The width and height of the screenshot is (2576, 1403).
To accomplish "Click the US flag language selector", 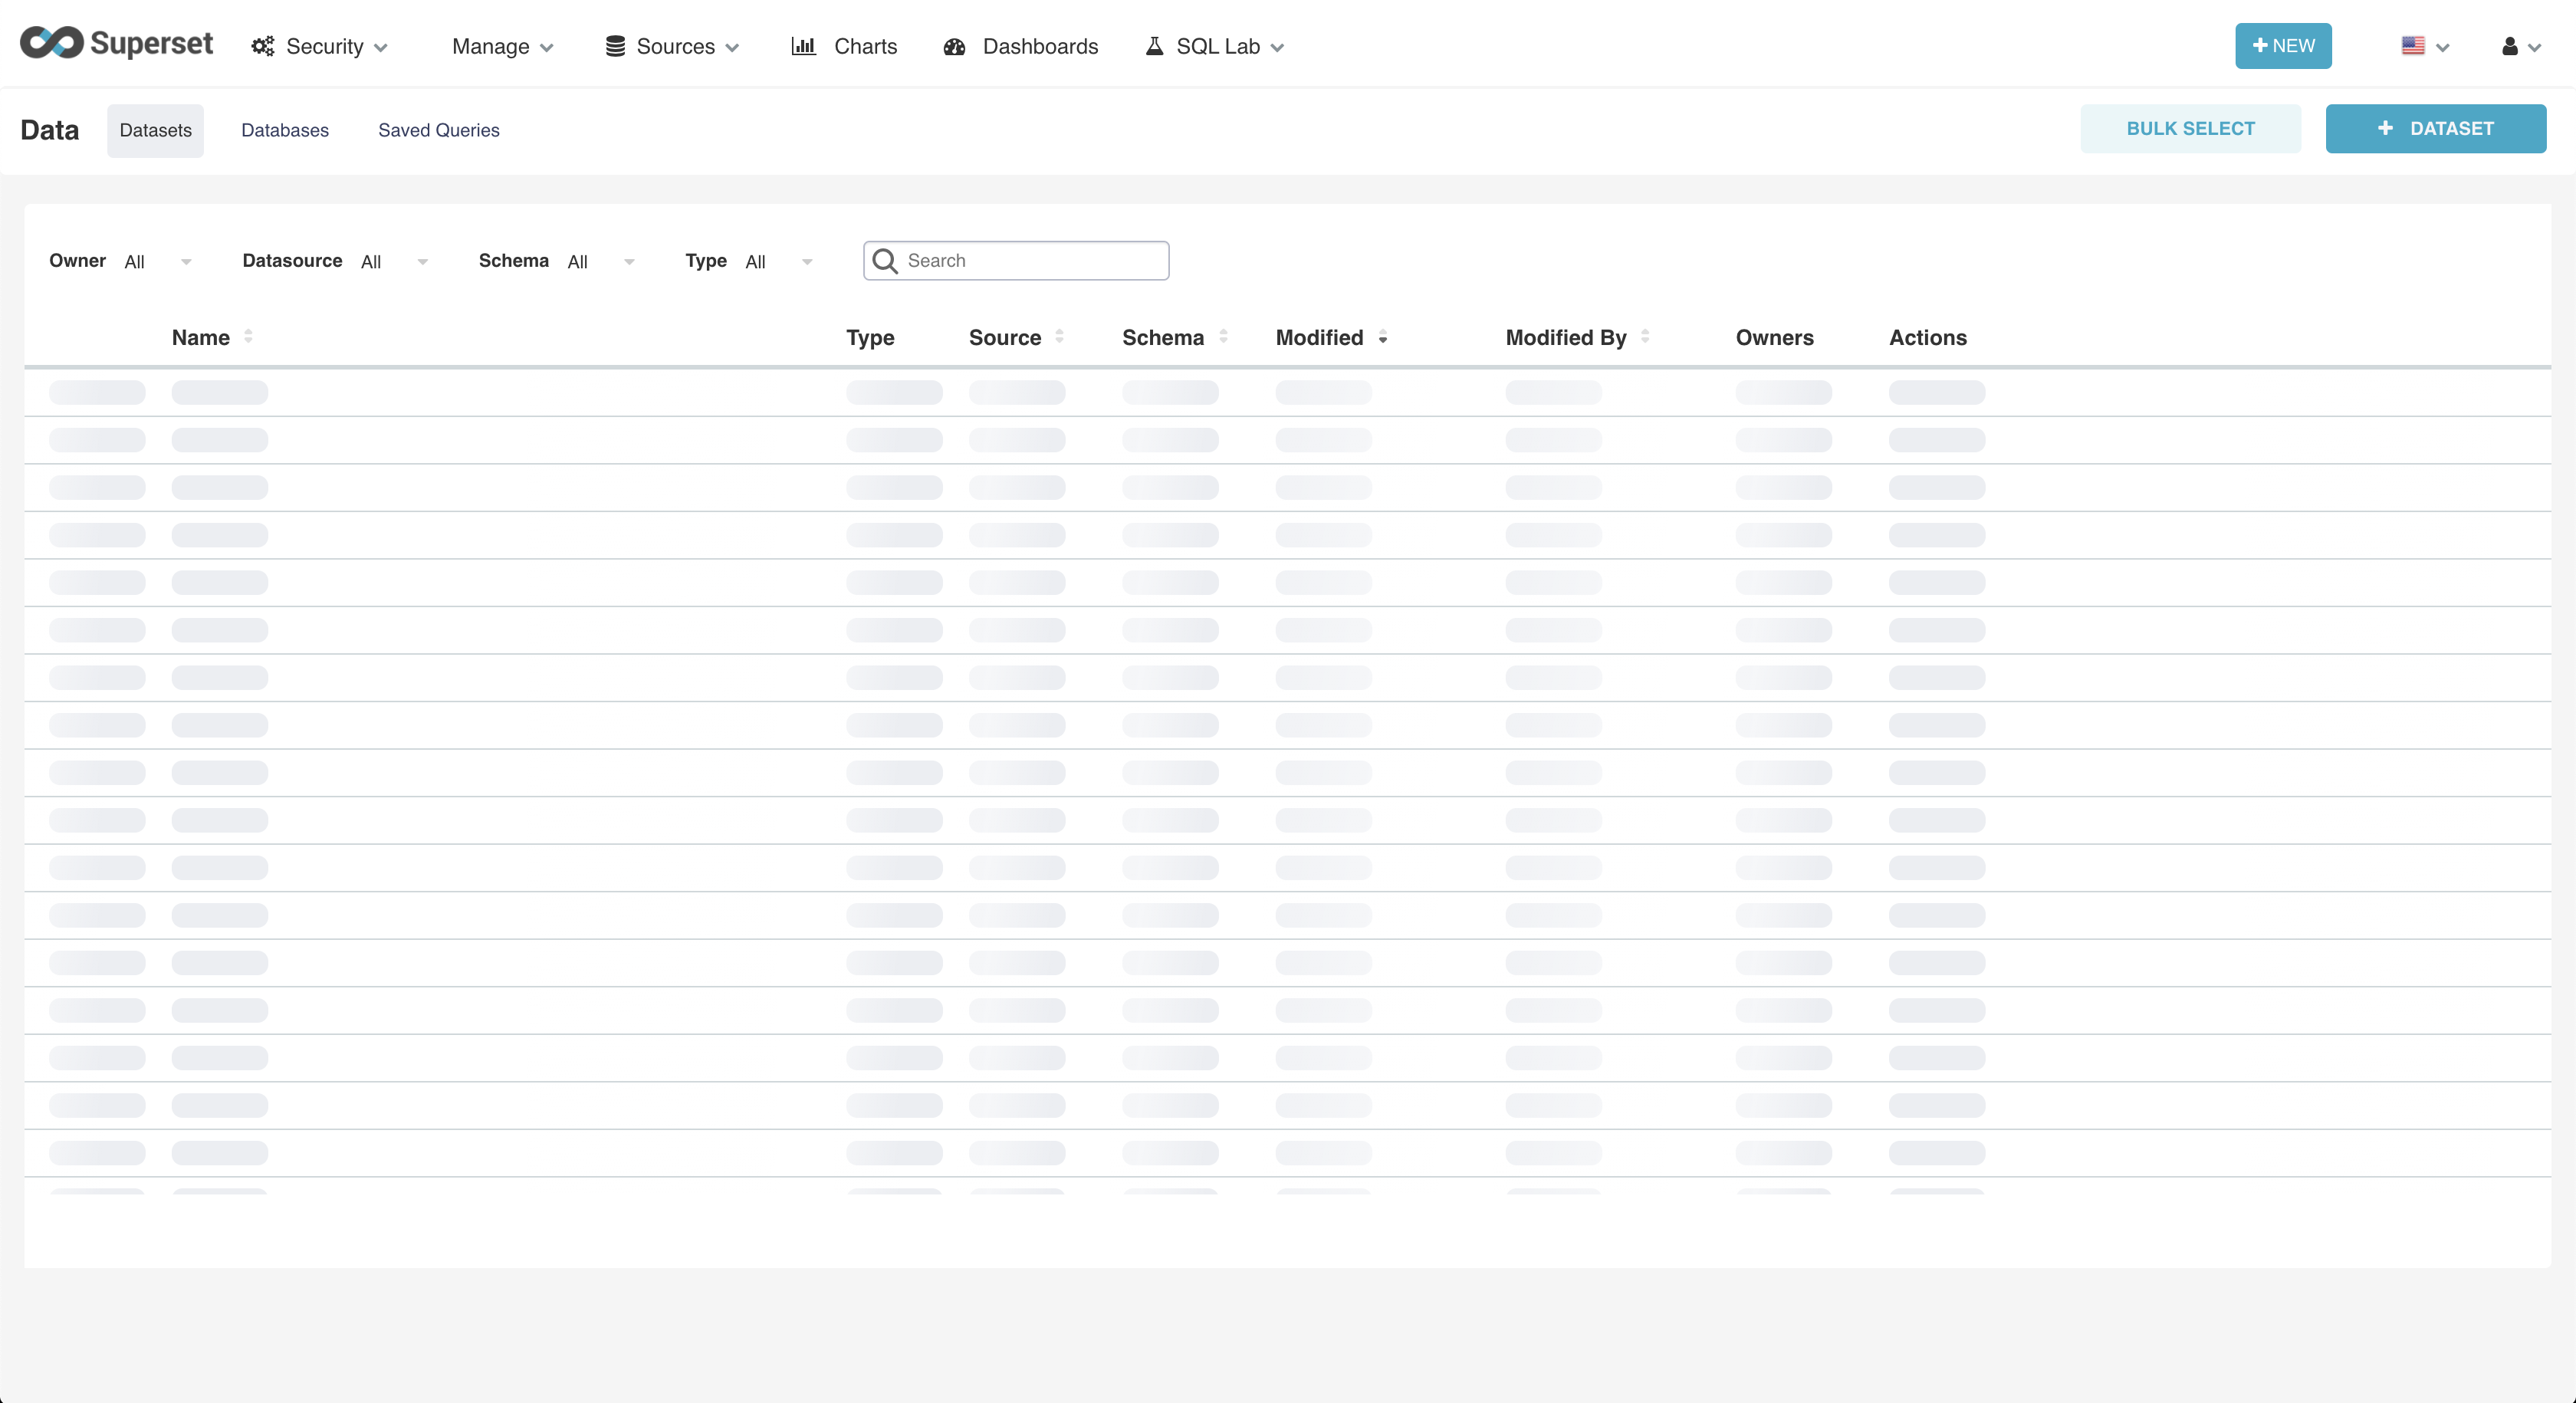I will (x=2413, y=46).
